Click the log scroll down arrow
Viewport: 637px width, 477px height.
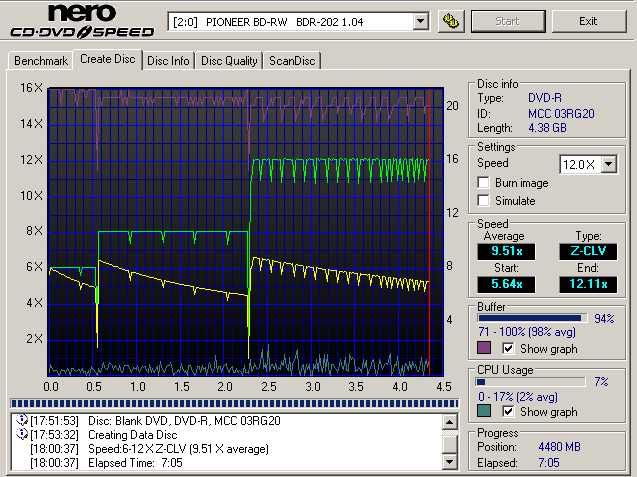click(x=450, y=462)
